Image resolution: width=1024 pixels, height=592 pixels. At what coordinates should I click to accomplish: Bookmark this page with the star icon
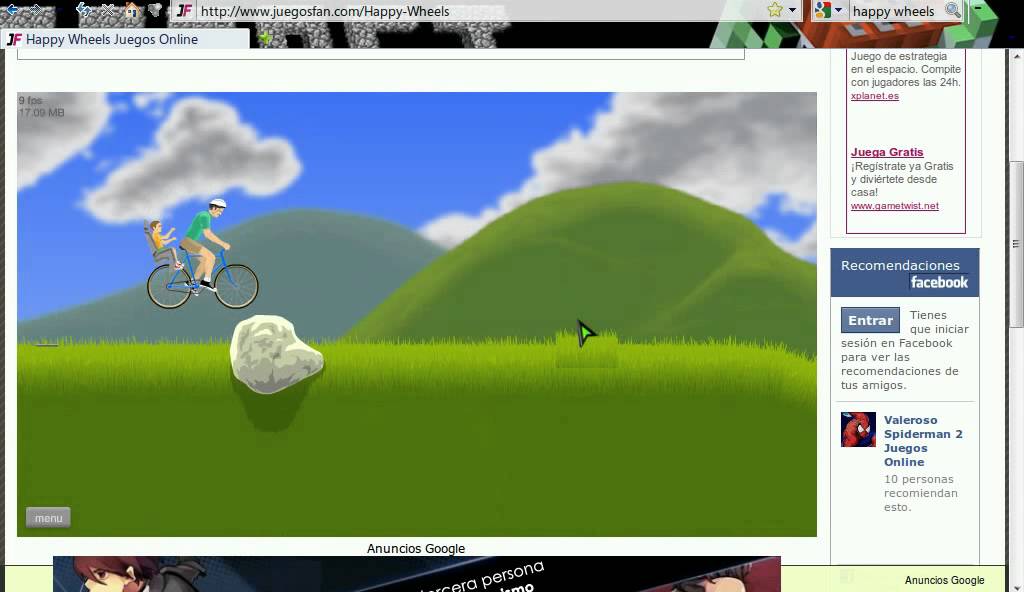(775, 10)
